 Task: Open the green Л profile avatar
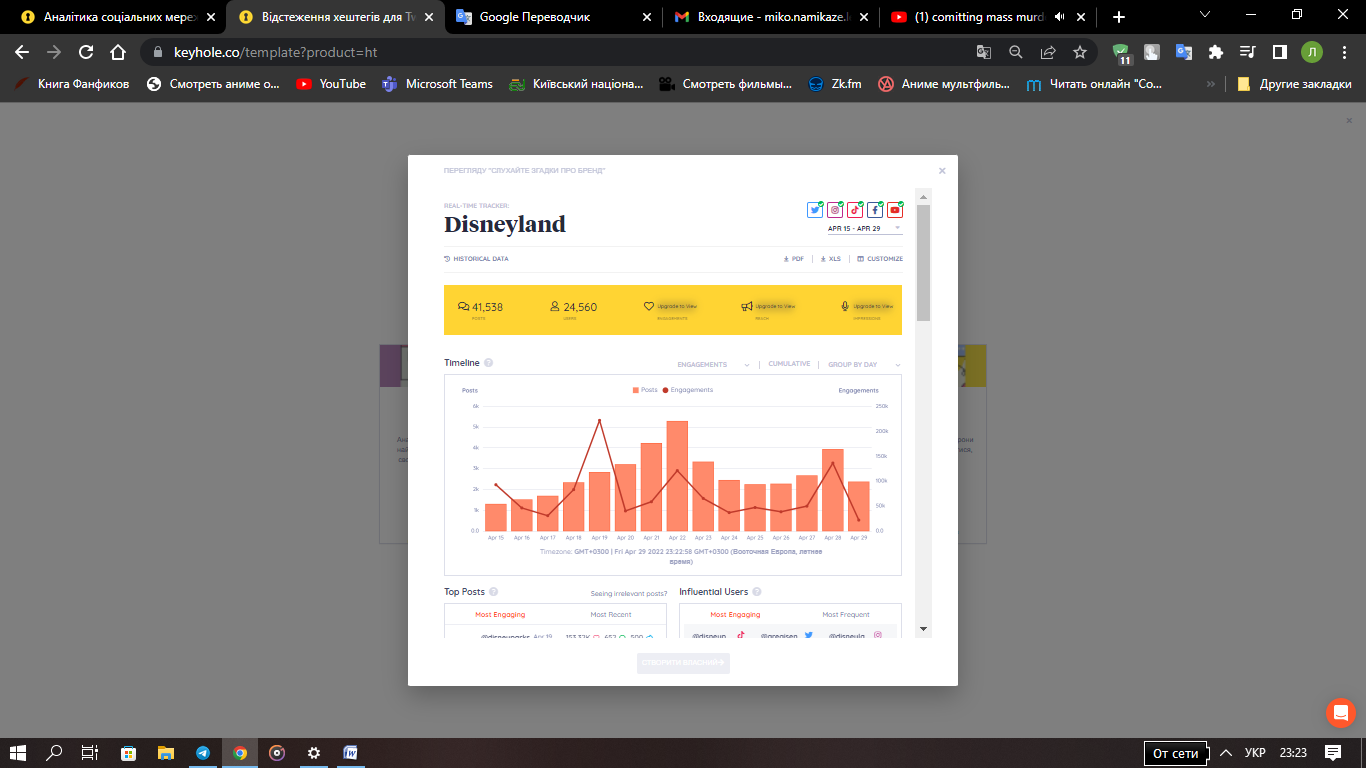1312,52
